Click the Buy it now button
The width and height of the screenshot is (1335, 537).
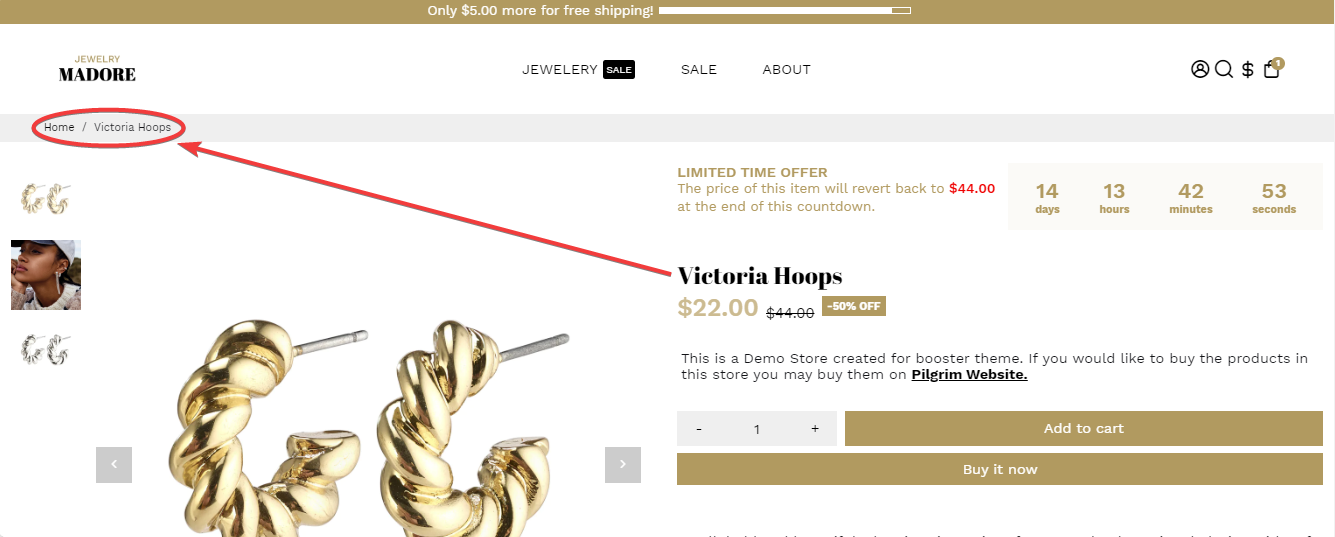point(1000,469)
